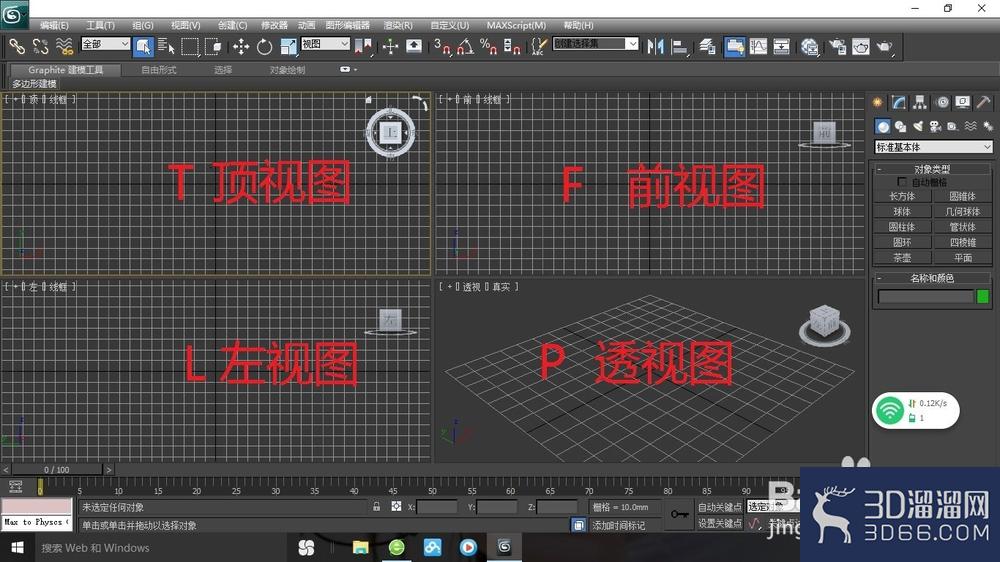Image resolution: width=1000 pixels, height=562 pixels.
Task: Activate the Select and Scale tool
Action: pyautogui.click(x=288, y=46)
